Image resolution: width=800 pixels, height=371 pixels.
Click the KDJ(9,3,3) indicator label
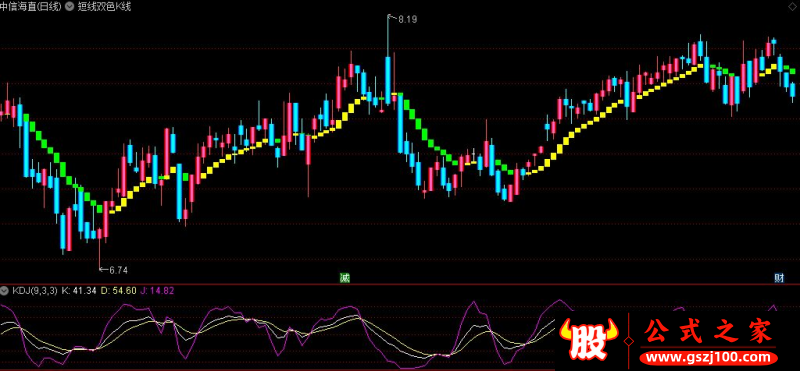click(34, 291)
